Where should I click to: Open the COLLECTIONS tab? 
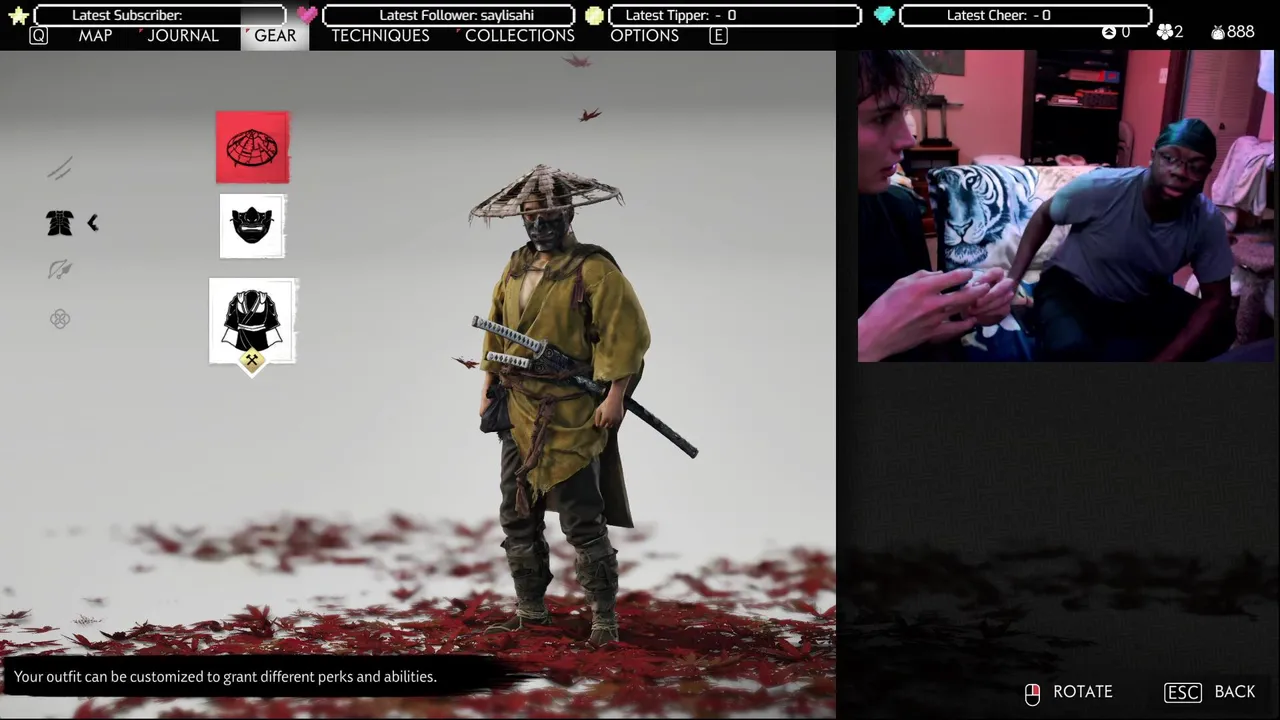[x=519, y=35]
